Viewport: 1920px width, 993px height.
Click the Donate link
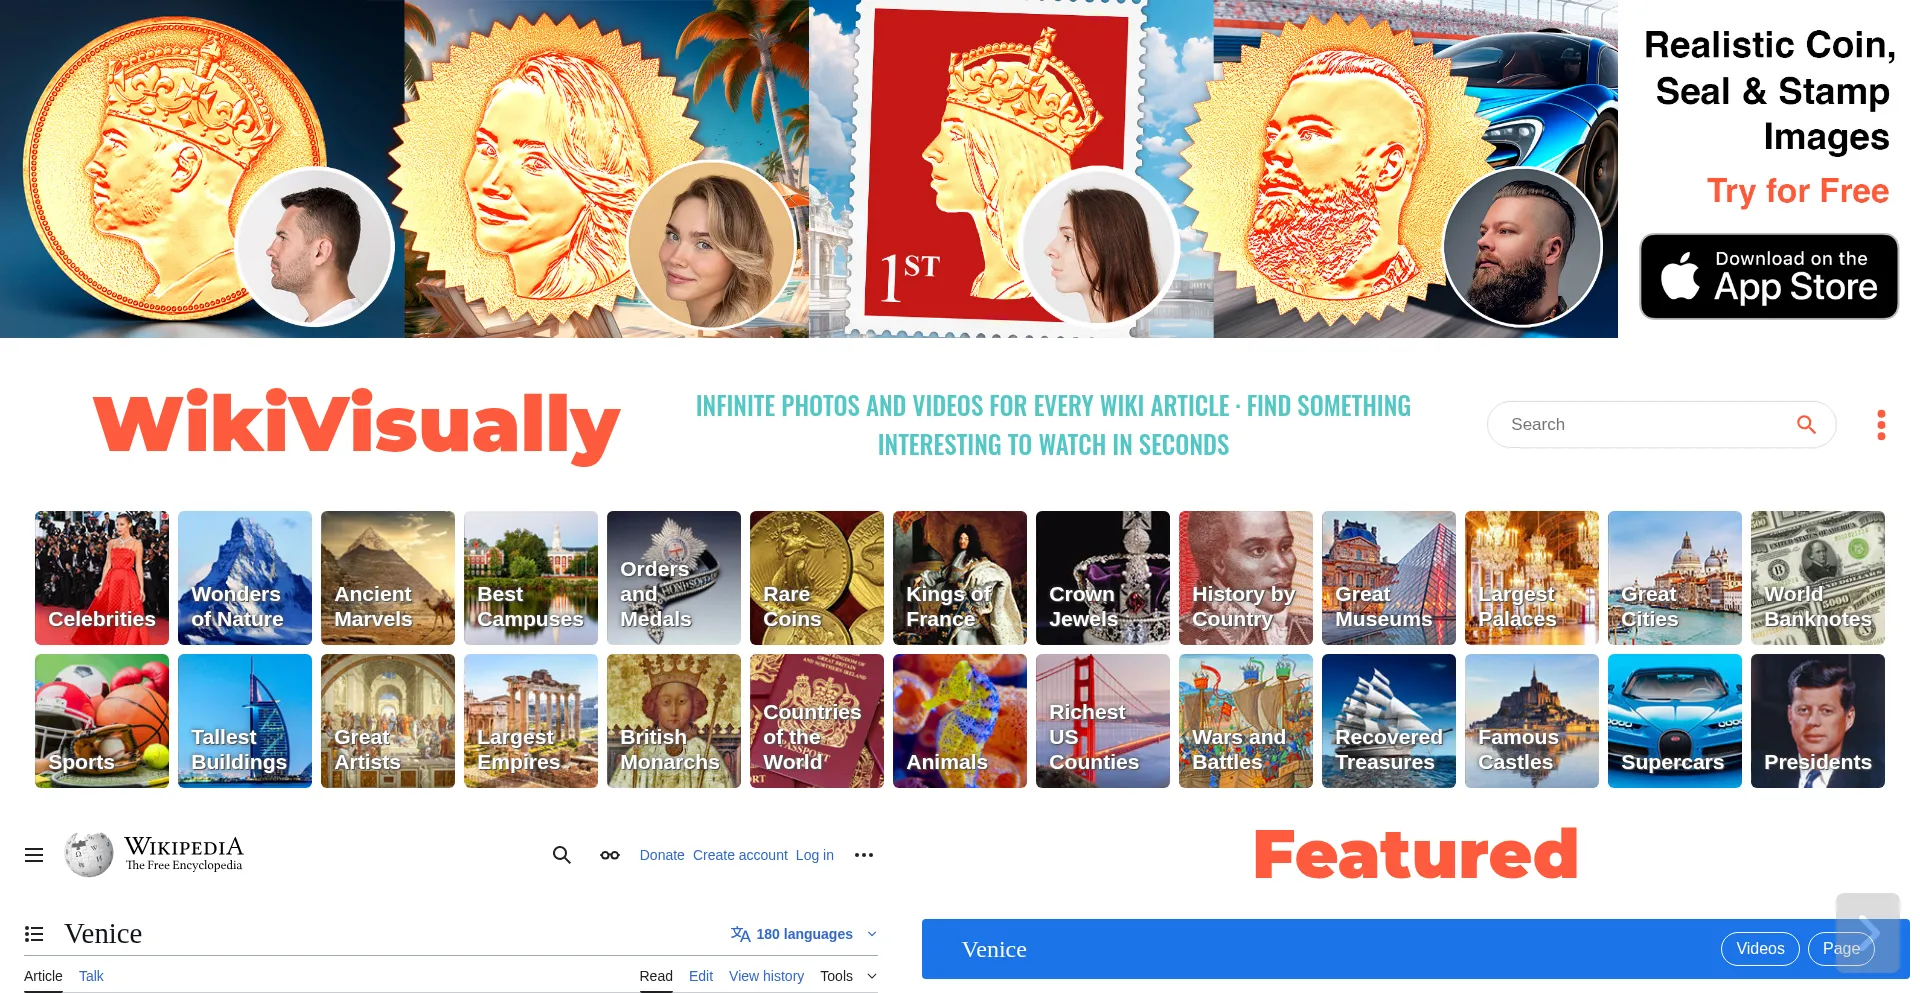coord(662,855)
